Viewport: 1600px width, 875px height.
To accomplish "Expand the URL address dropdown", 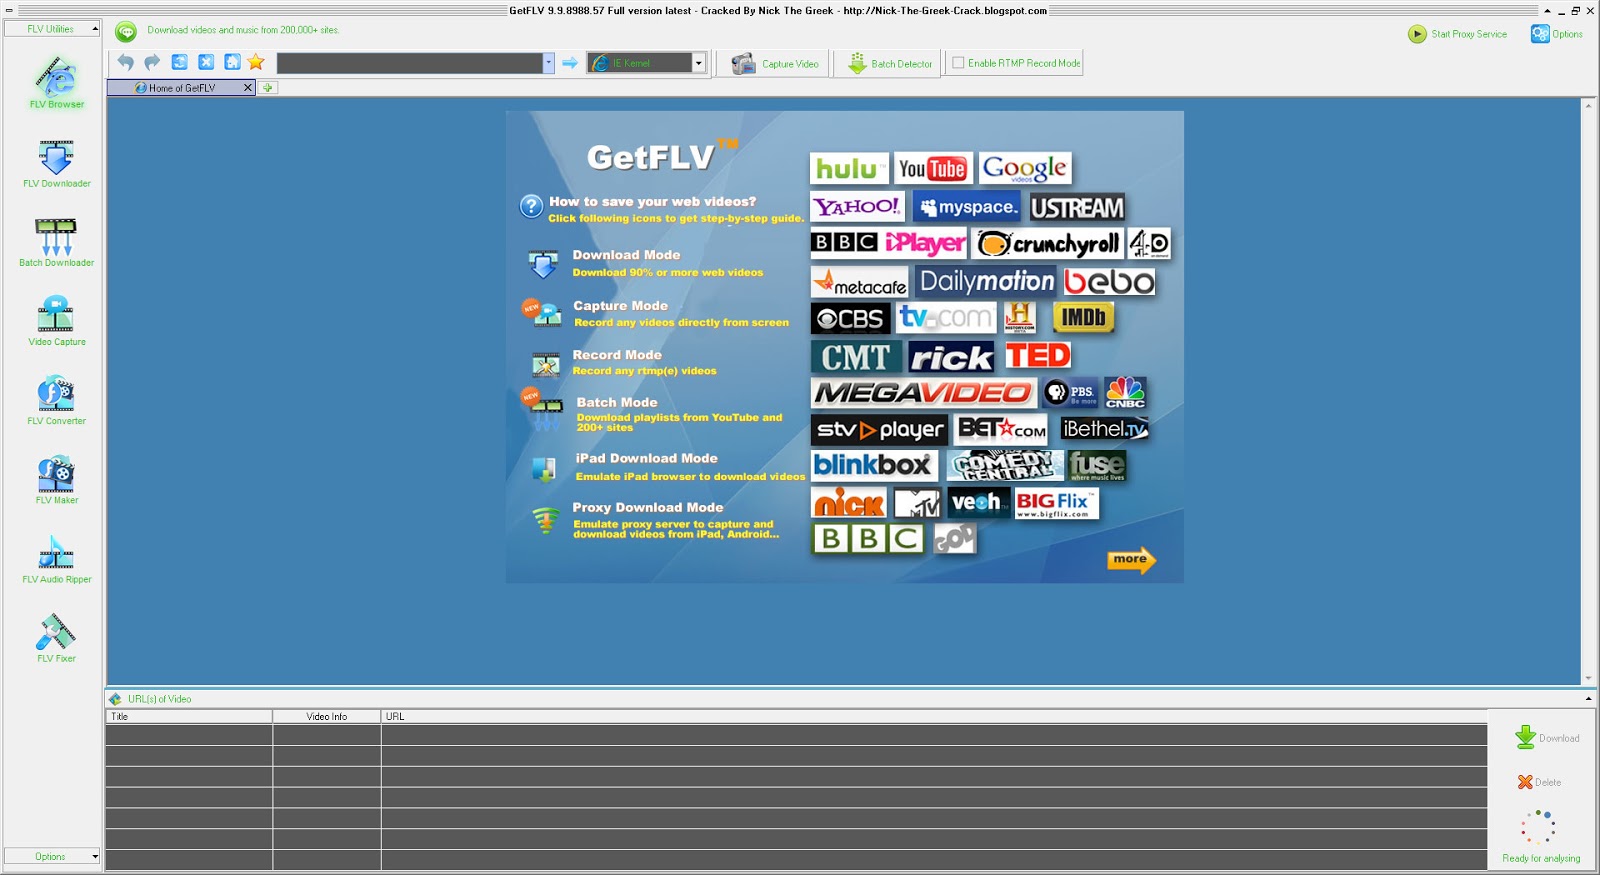I will point(548,63).
